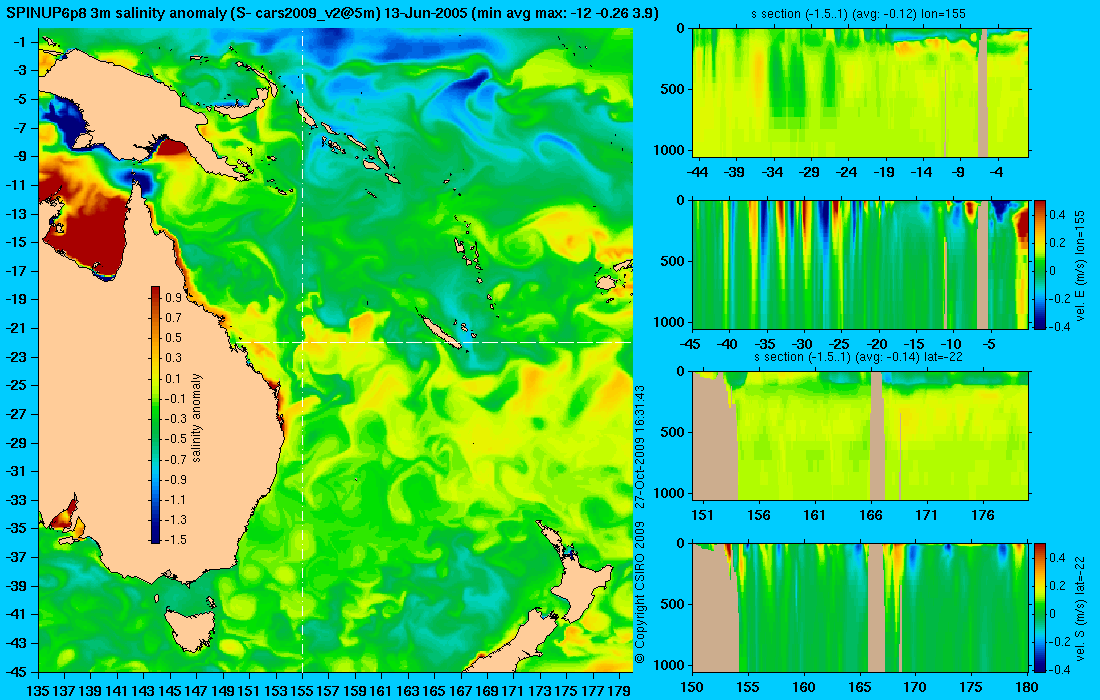The width and height of the screenshot is (1100, 700).
Task: Click the 's section (avg: -0.12) lon=155' title
Action: tap(861, 13)
